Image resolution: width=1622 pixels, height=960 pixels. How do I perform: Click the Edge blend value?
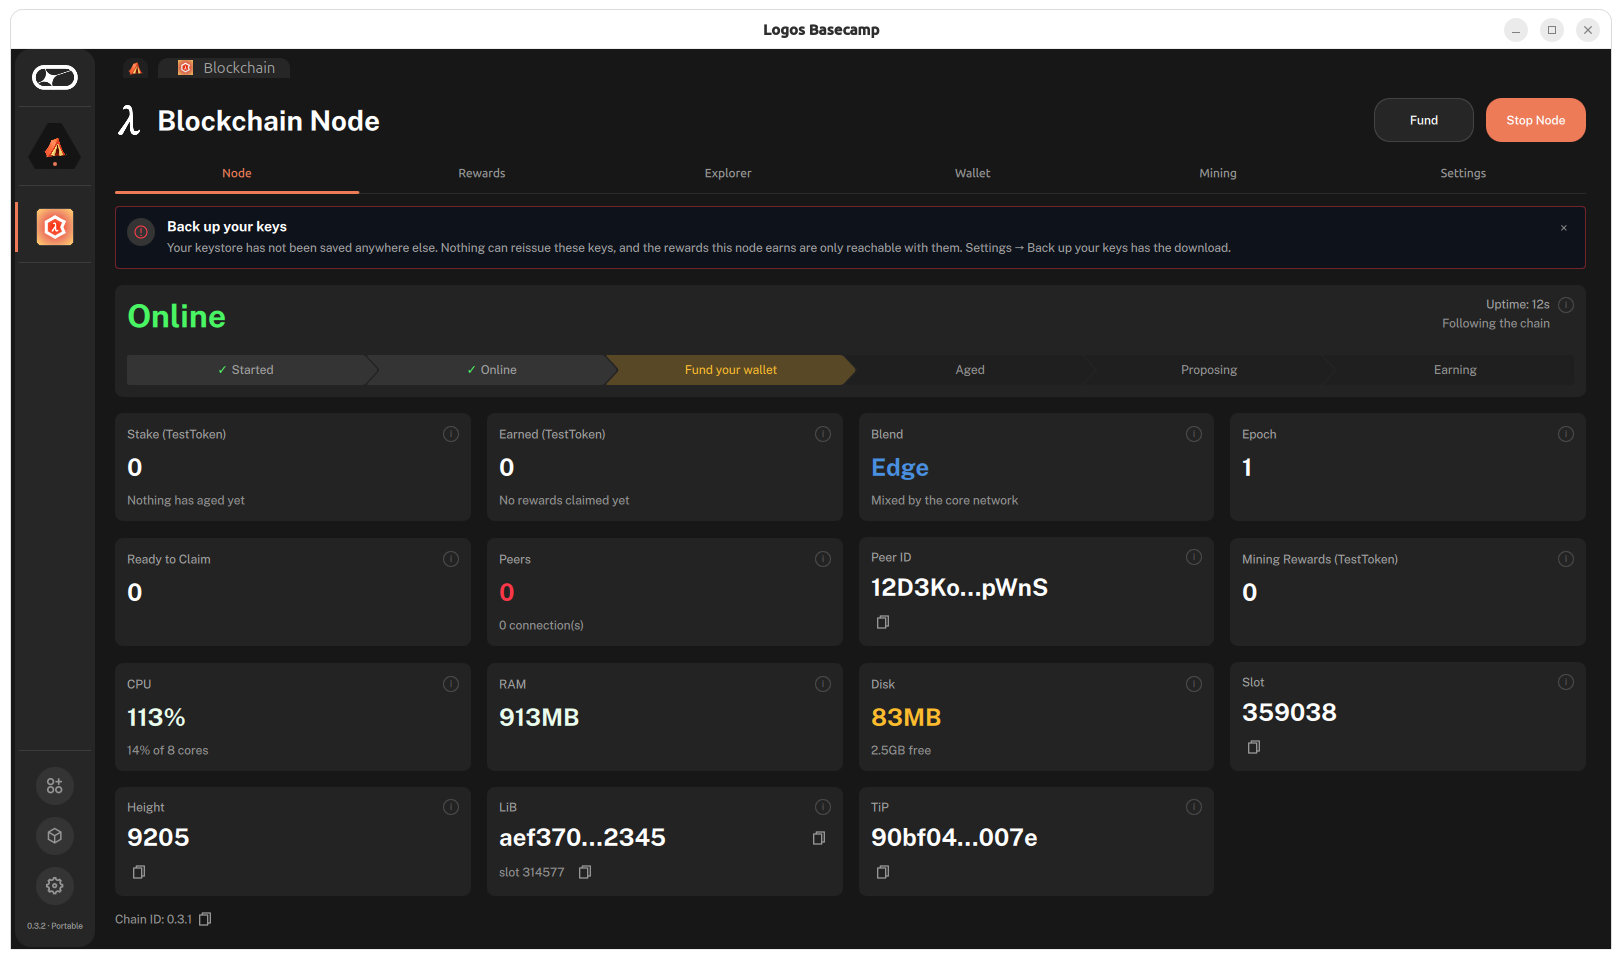coord(900,467)
